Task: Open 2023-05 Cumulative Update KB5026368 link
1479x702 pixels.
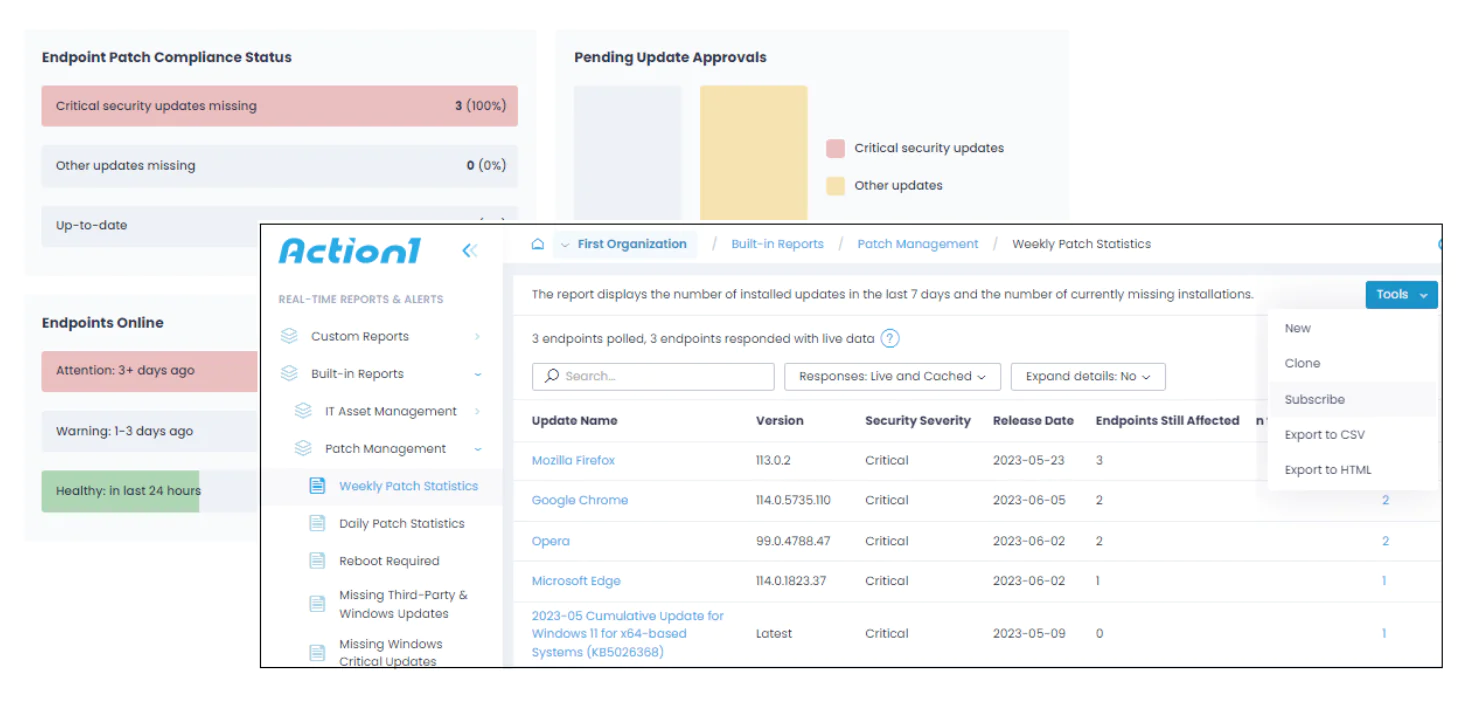Action: pyautogui.click(x=628, y=634)
